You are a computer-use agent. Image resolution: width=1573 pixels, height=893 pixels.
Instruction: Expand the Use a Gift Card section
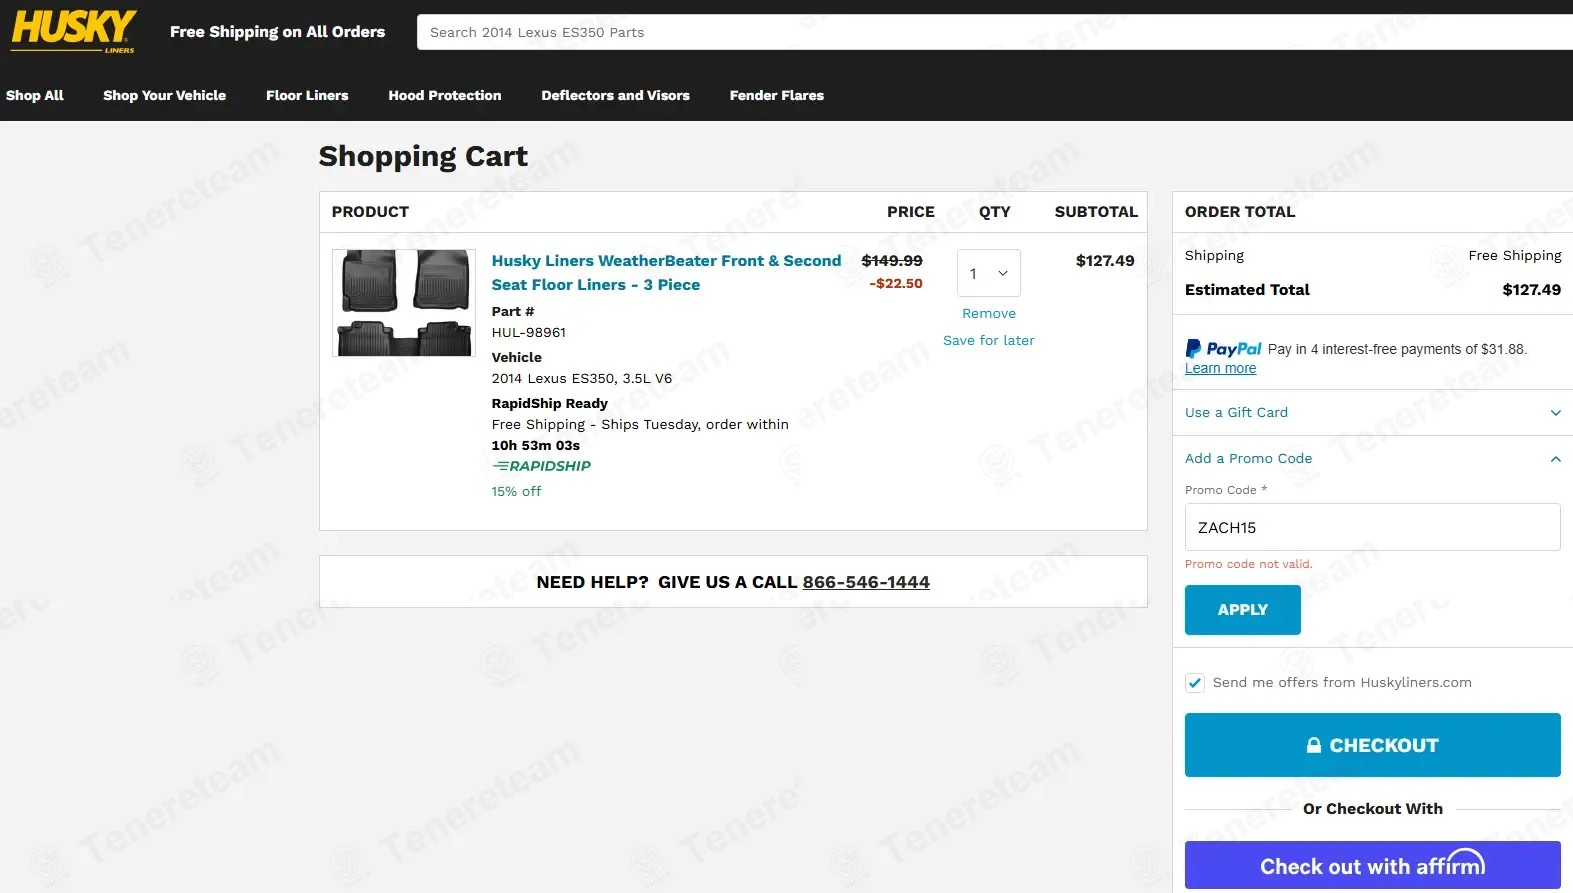pyautogui.click(x=1372, y=413)
